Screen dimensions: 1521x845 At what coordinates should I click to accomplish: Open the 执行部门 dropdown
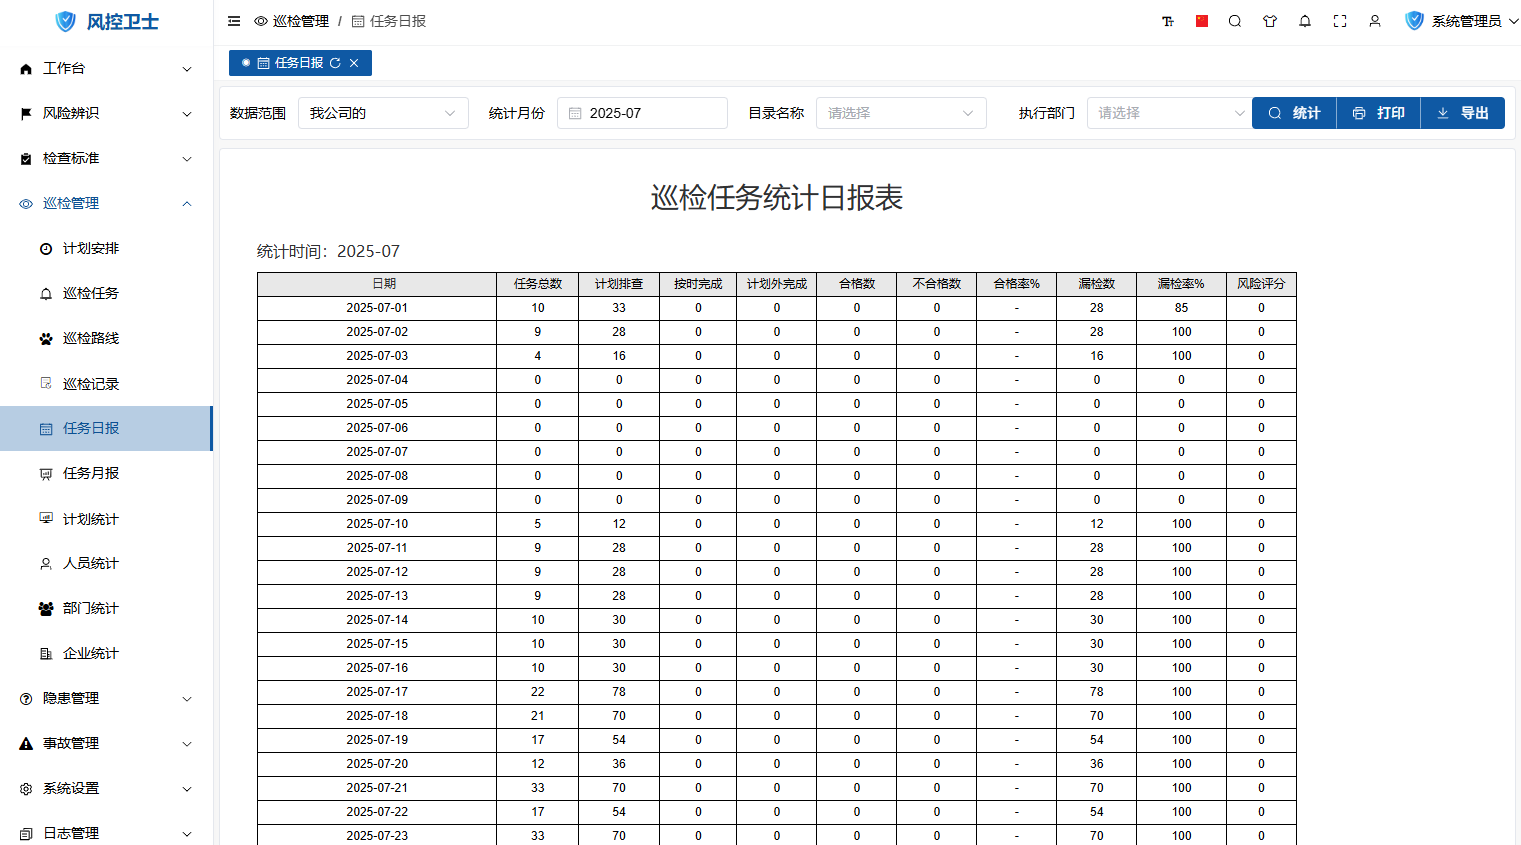(x=1168, y=113)
